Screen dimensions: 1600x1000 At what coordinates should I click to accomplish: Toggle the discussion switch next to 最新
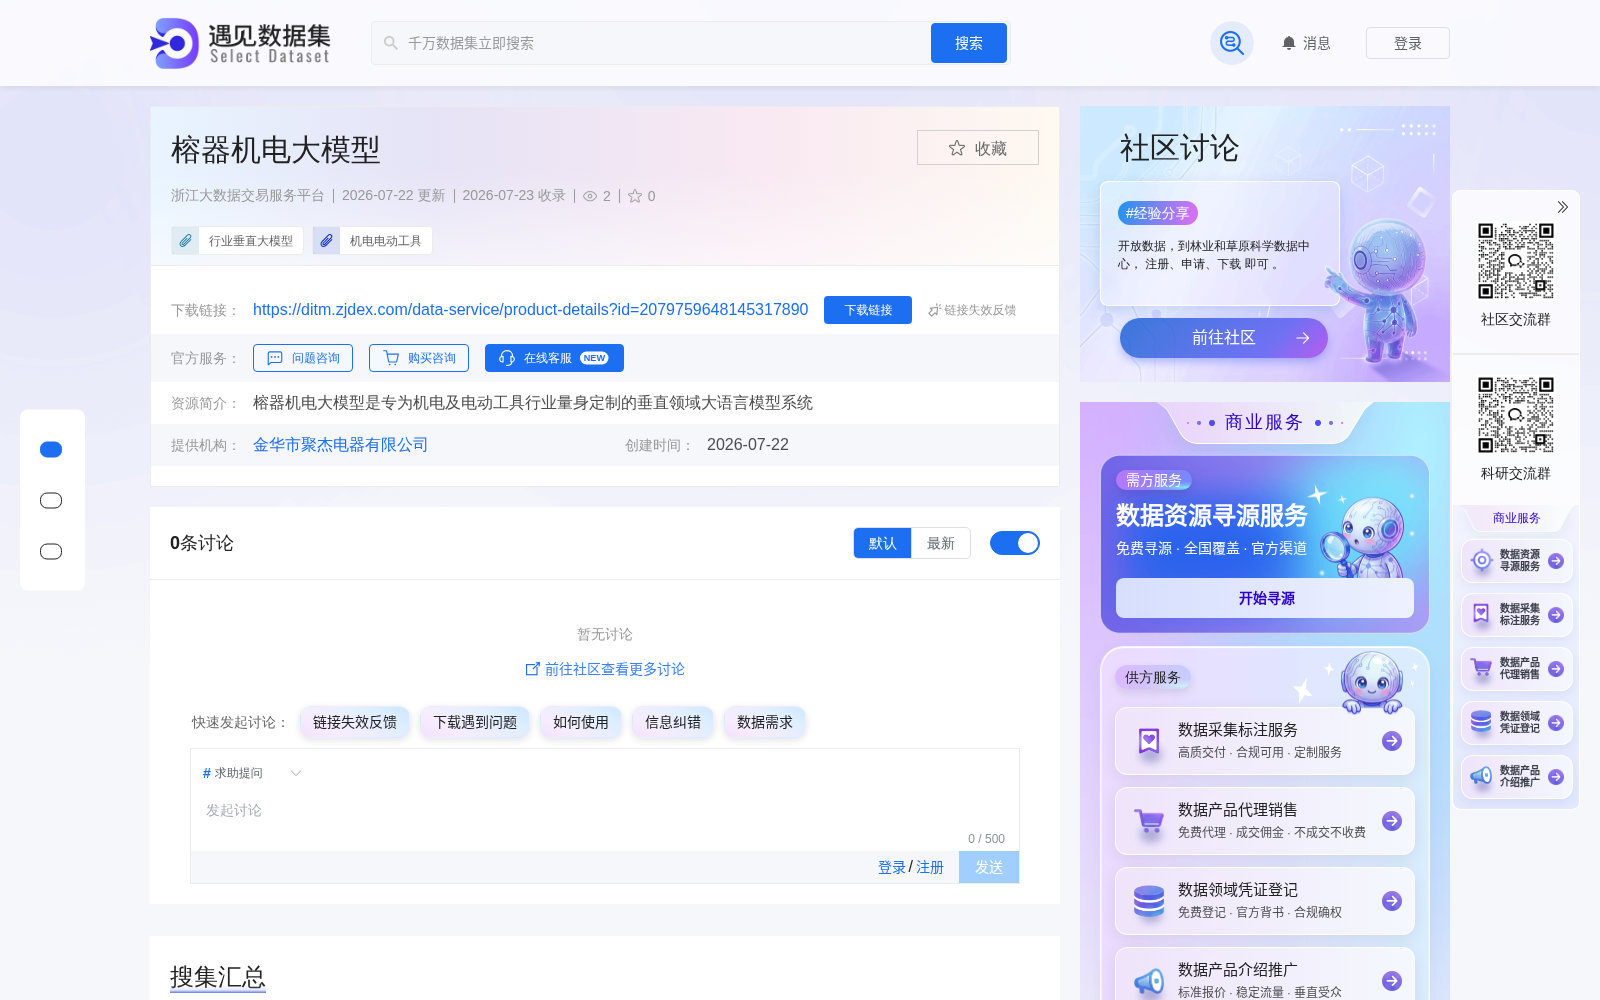[1015, 543]
